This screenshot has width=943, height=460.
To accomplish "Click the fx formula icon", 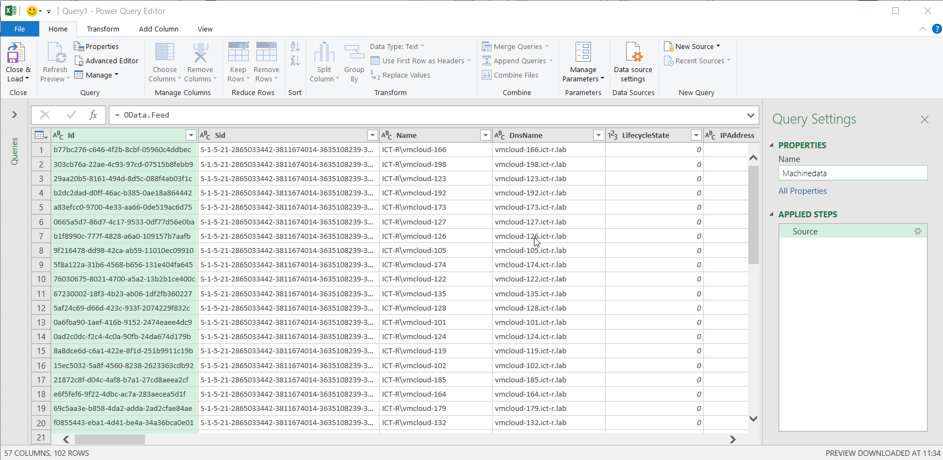I will (93, 115).
